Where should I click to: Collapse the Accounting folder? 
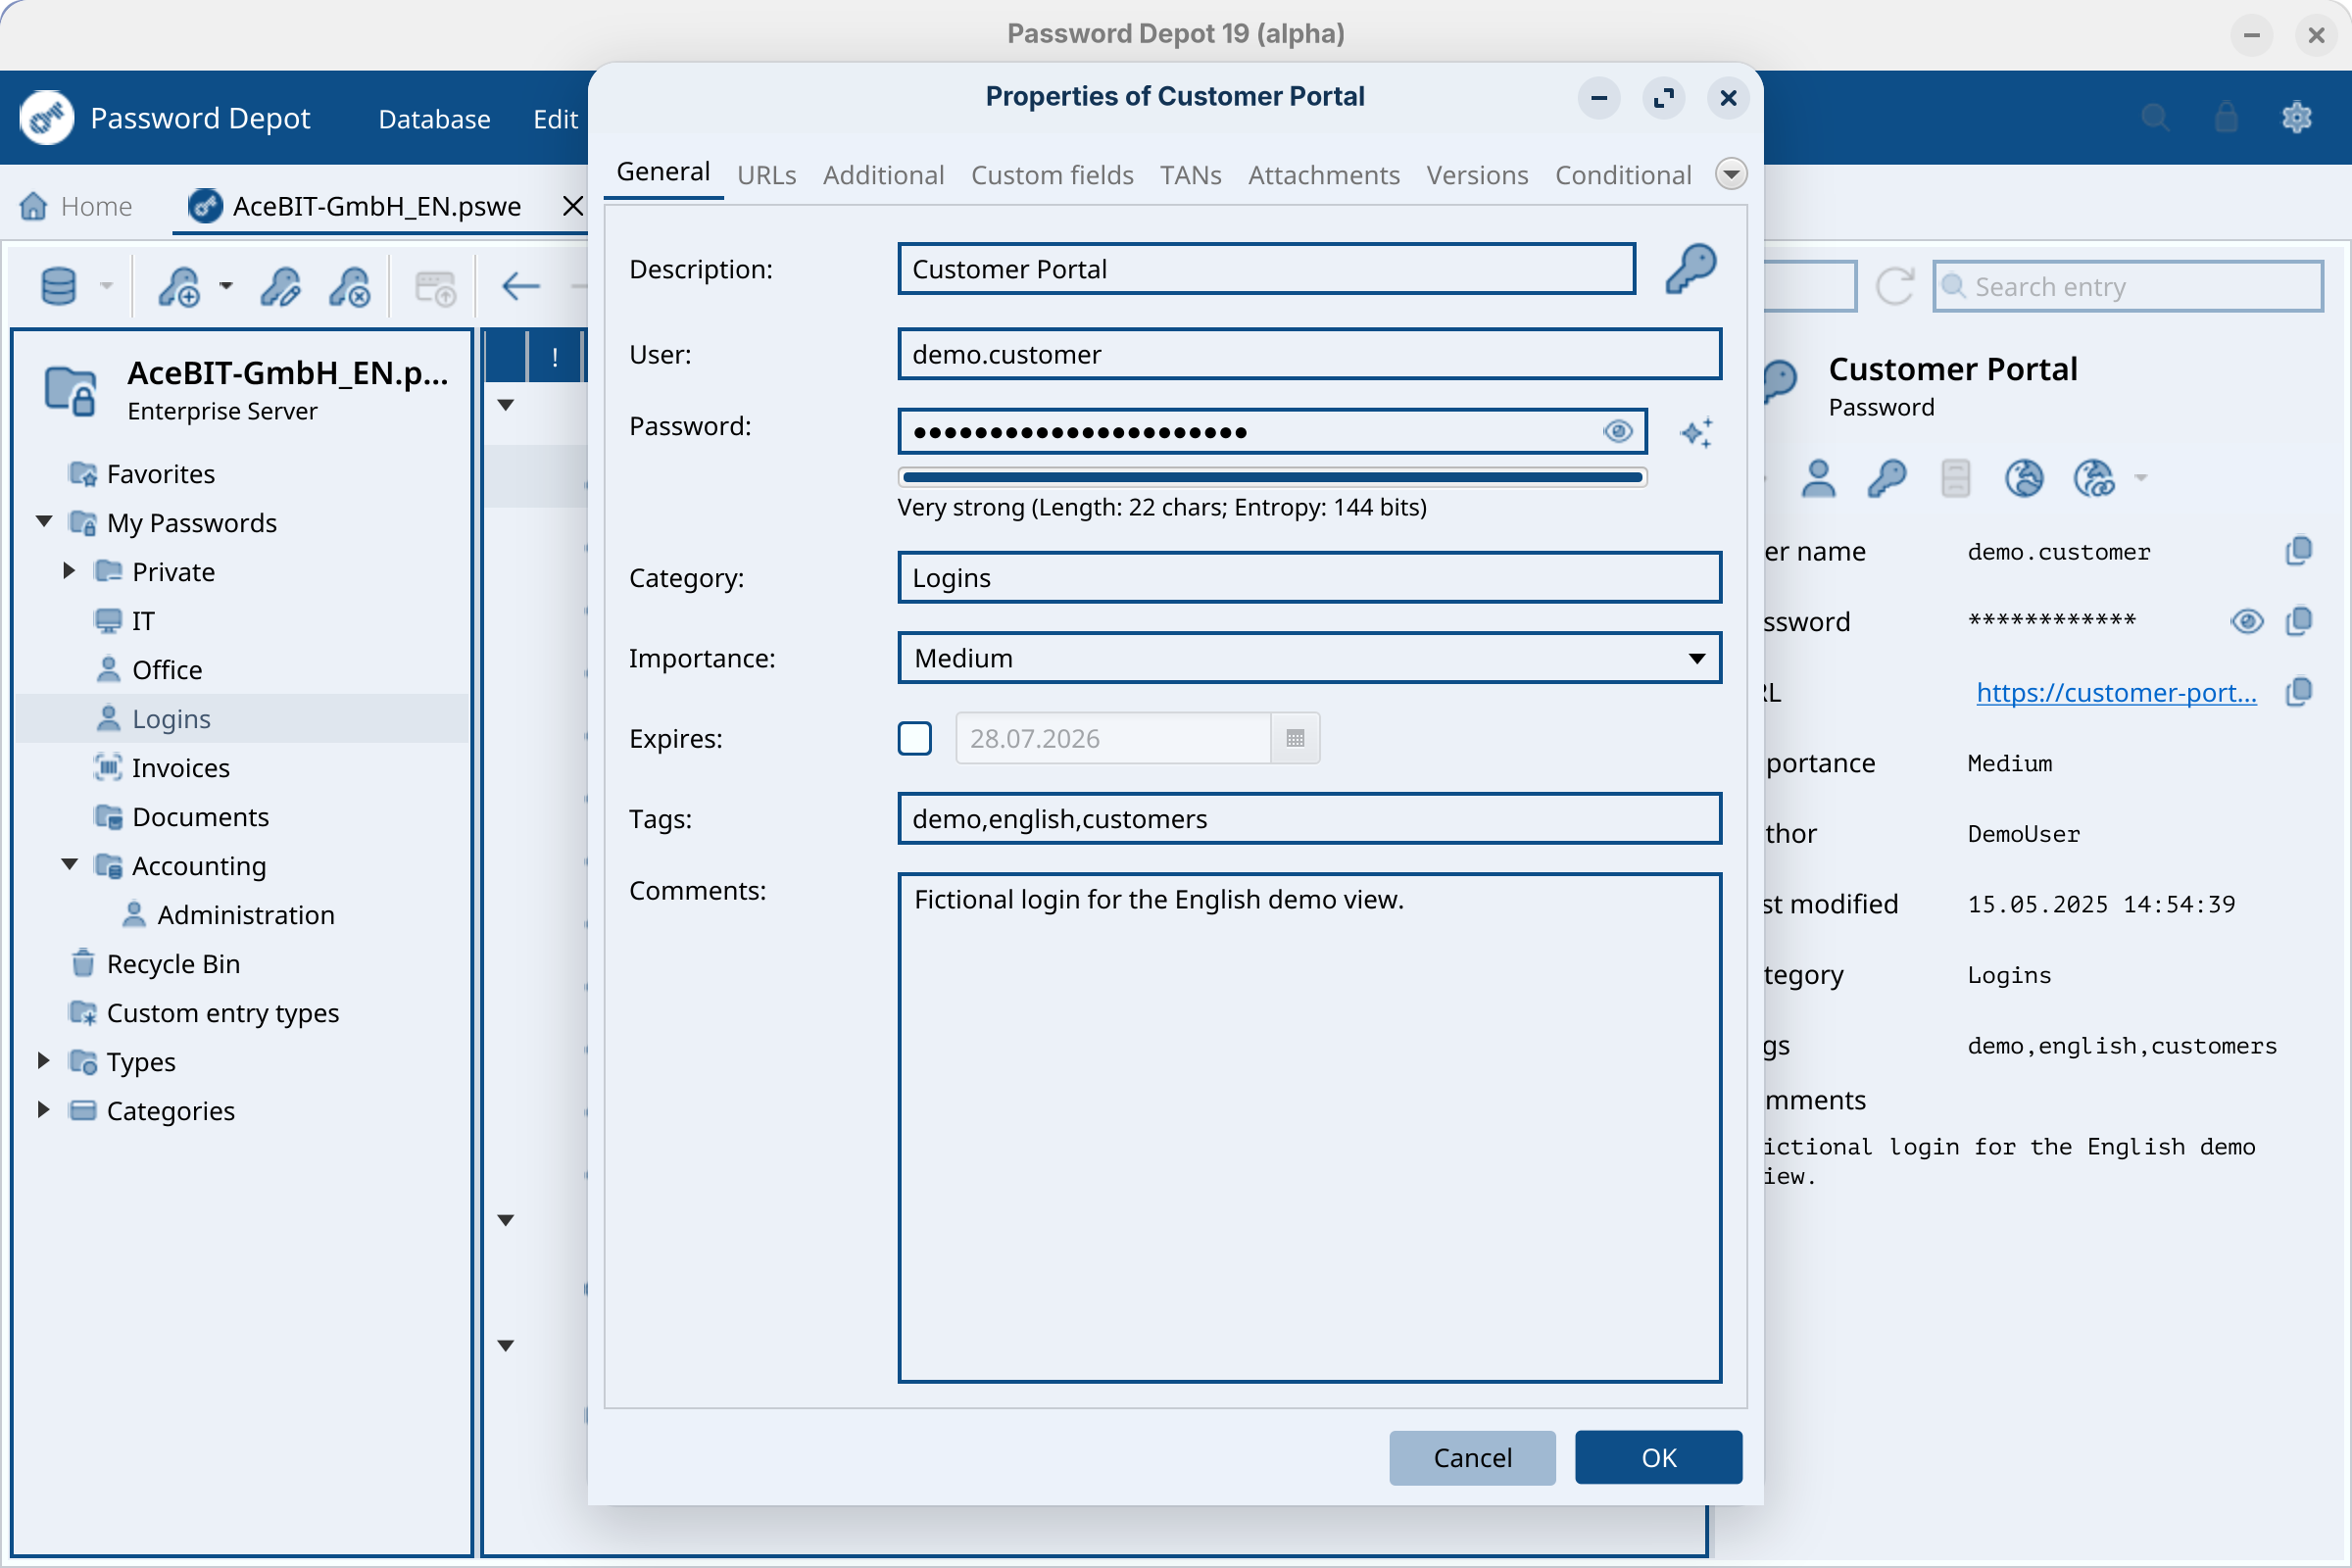coord(69,864)
